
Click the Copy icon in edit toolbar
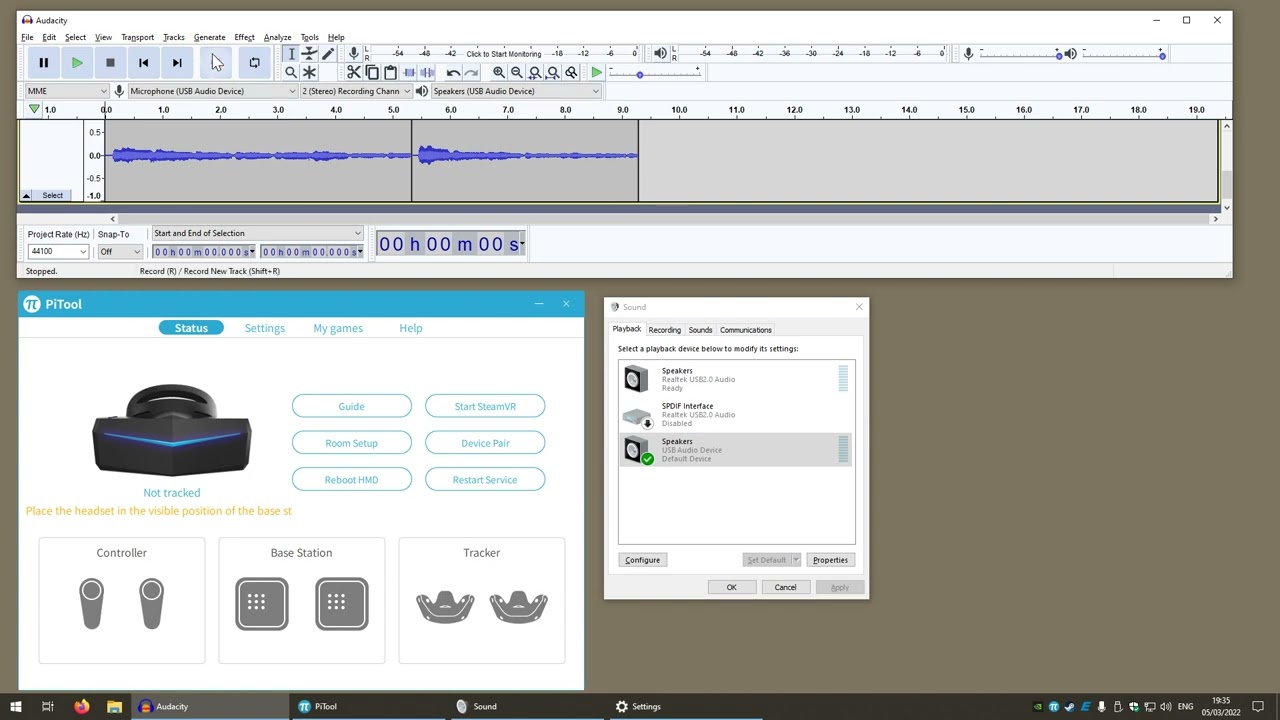click(372, 72)
